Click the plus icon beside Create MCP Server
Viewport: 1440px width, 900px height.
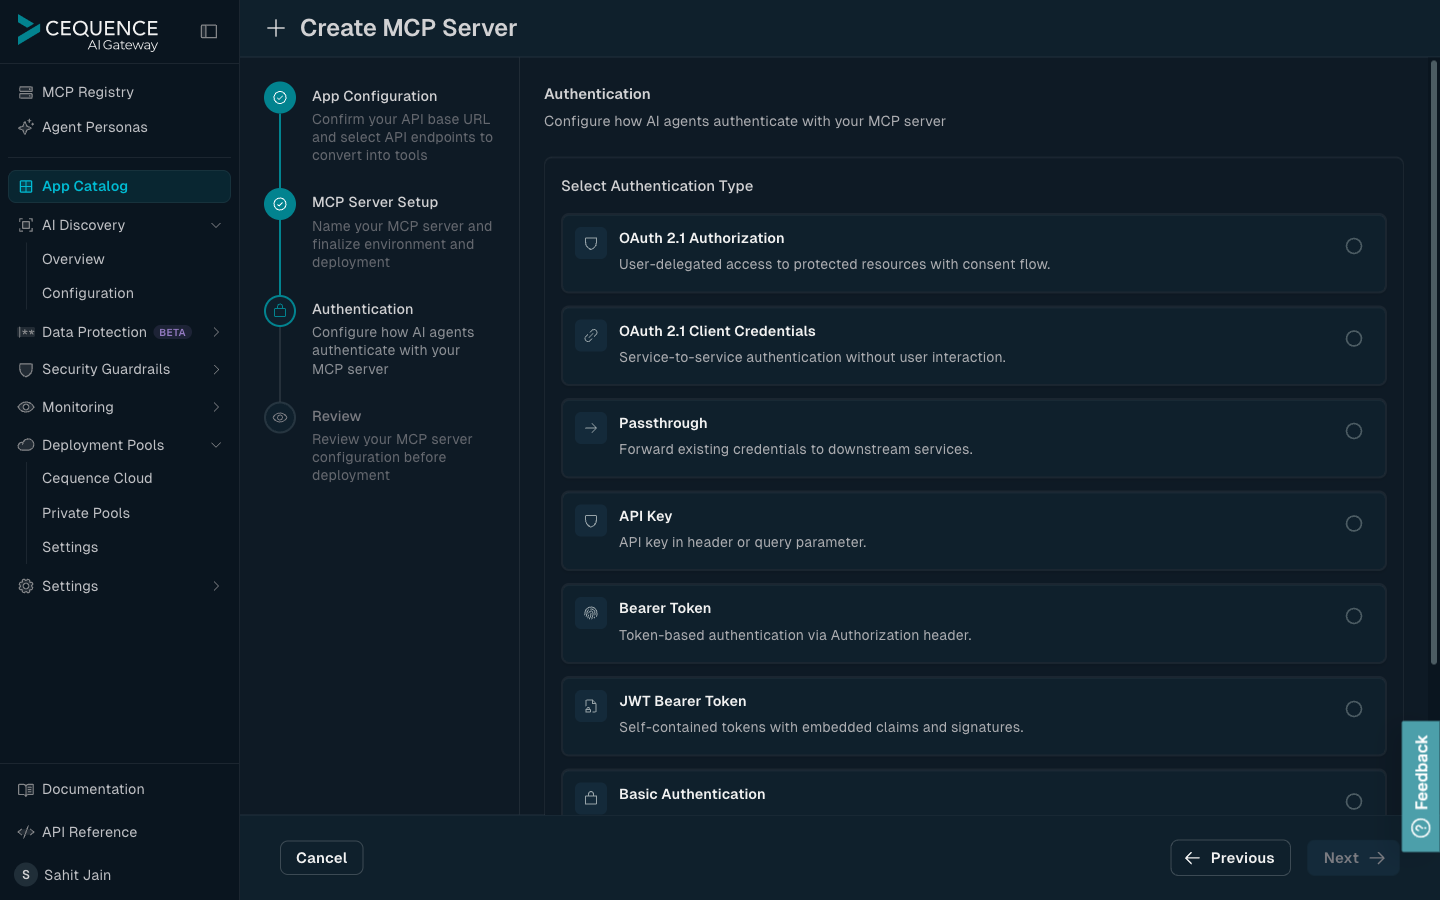pyautogui.click(x=276, y=28)
